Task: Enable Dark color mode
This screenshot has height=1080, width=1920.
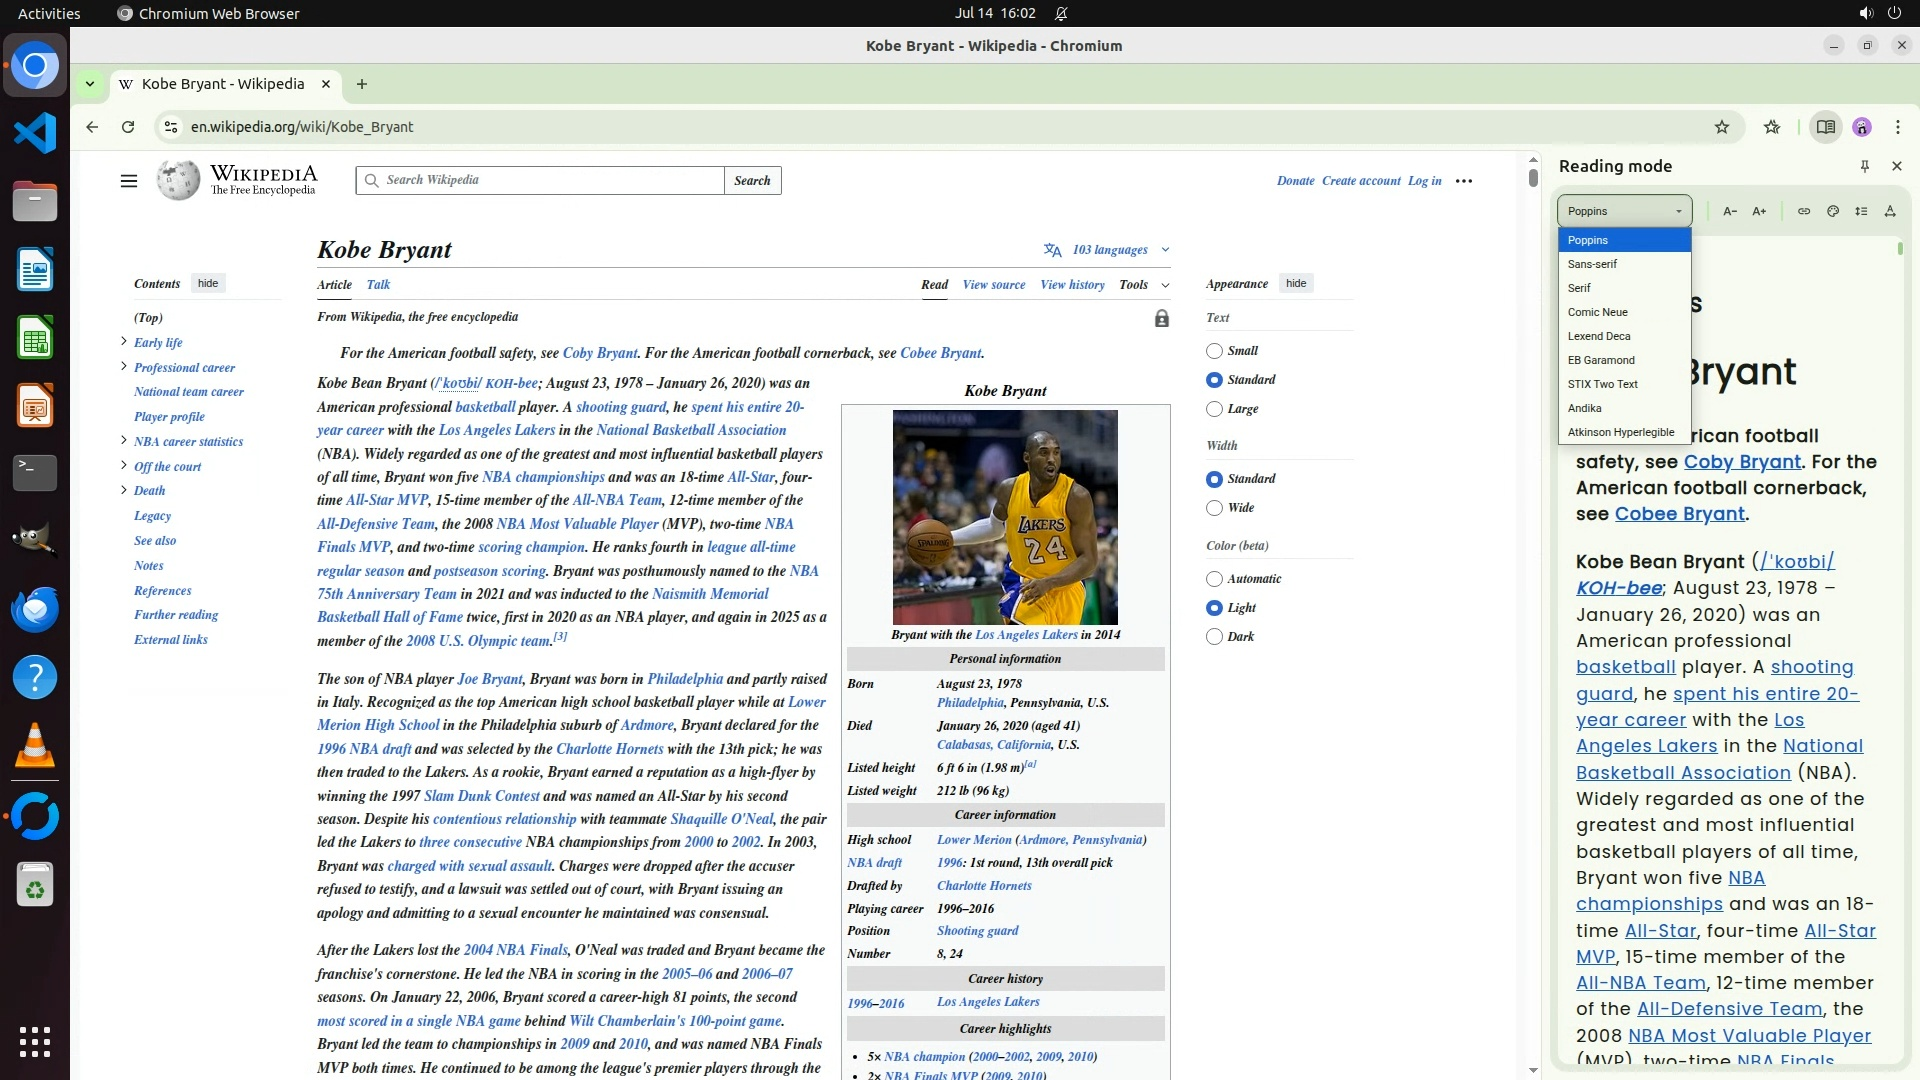Action: (1214, 637)
